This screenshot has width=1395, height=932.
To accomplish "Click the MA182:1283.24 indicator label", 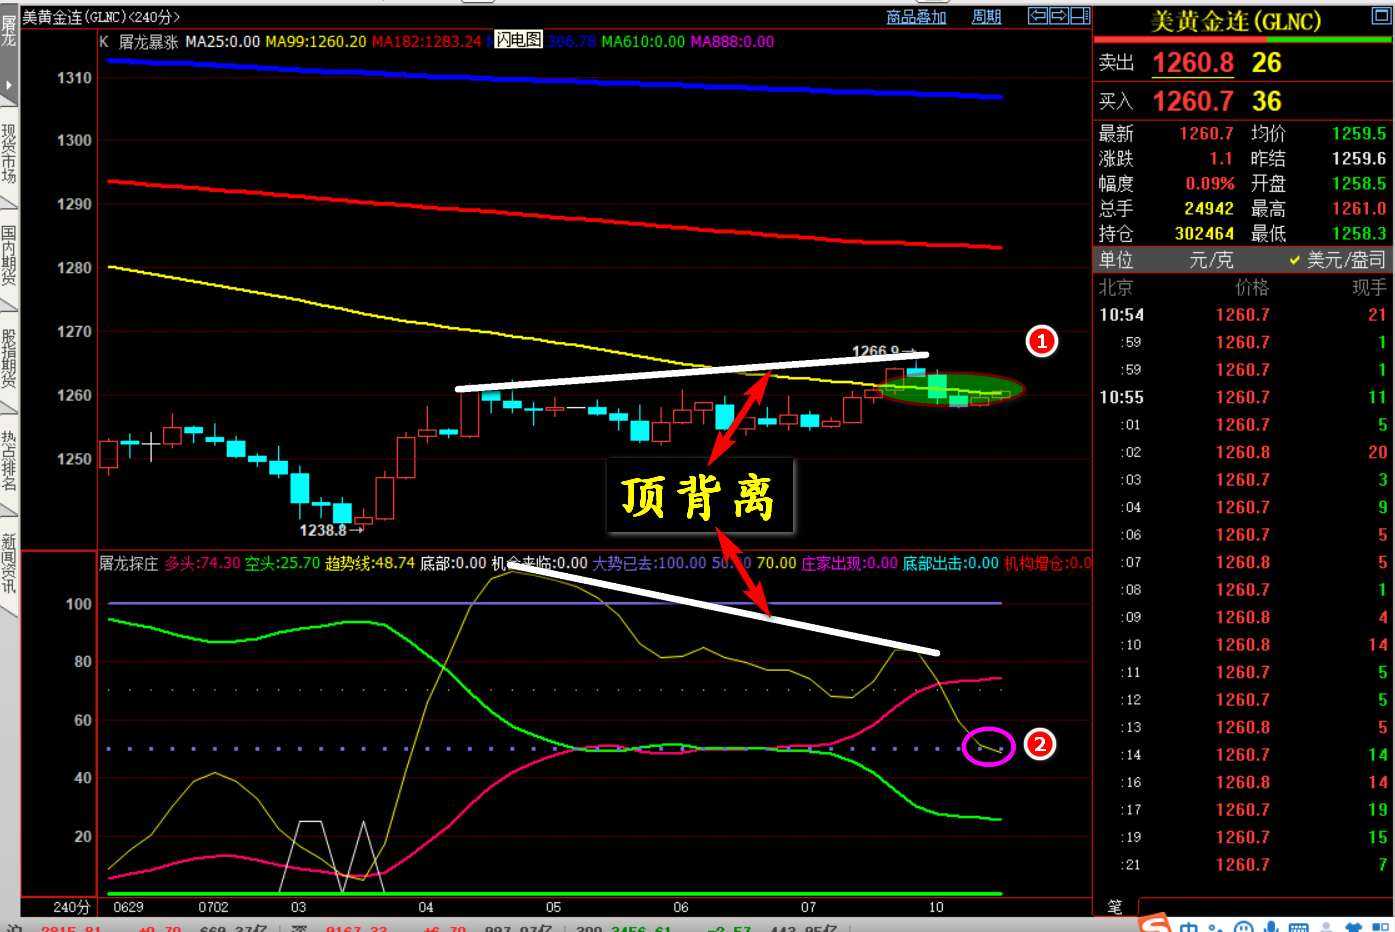I will pyautogui.click(x=427, y=41).
